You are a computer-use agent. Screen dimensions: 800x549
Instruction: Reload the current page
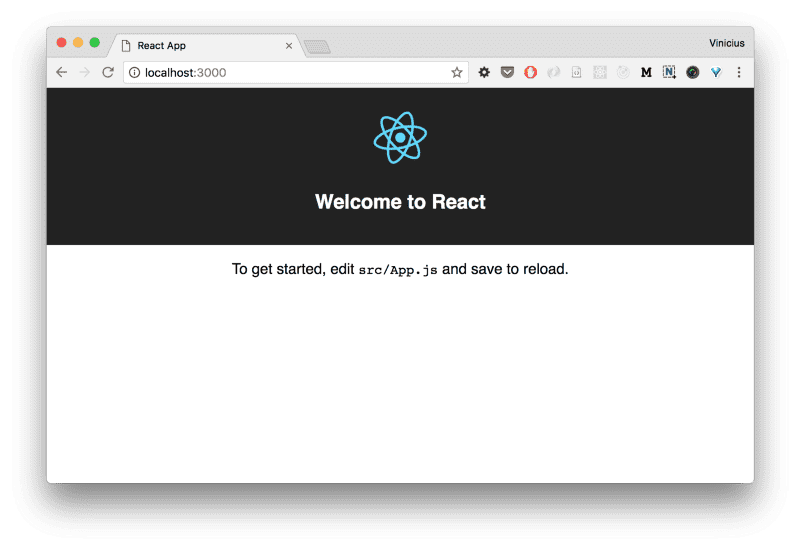coord(108,72)
